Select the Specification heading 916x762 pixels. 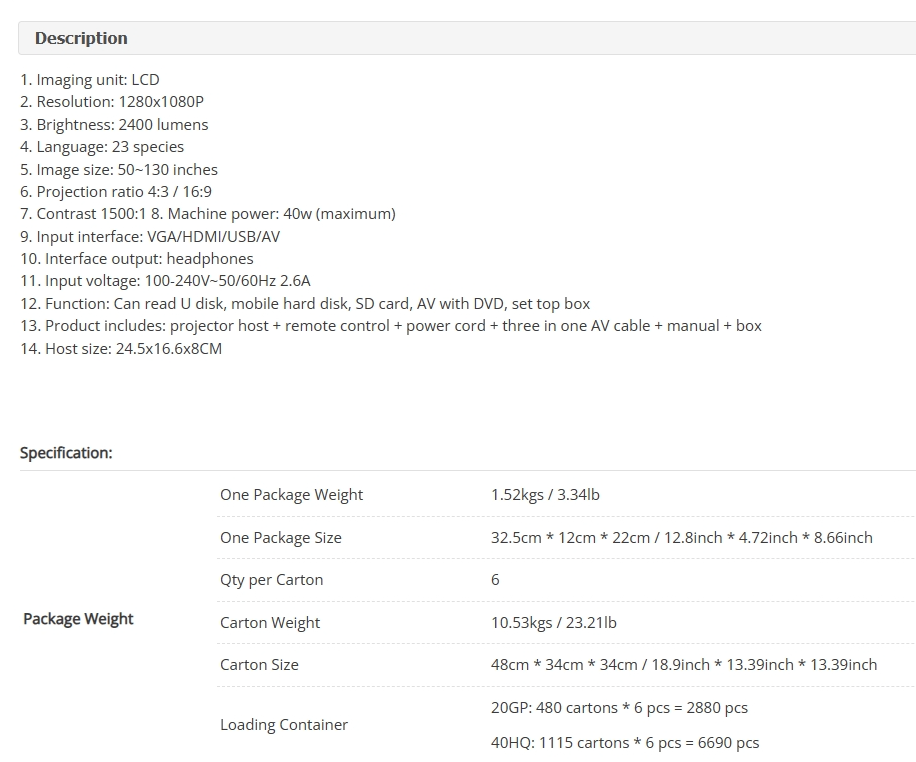coord(66,453)
